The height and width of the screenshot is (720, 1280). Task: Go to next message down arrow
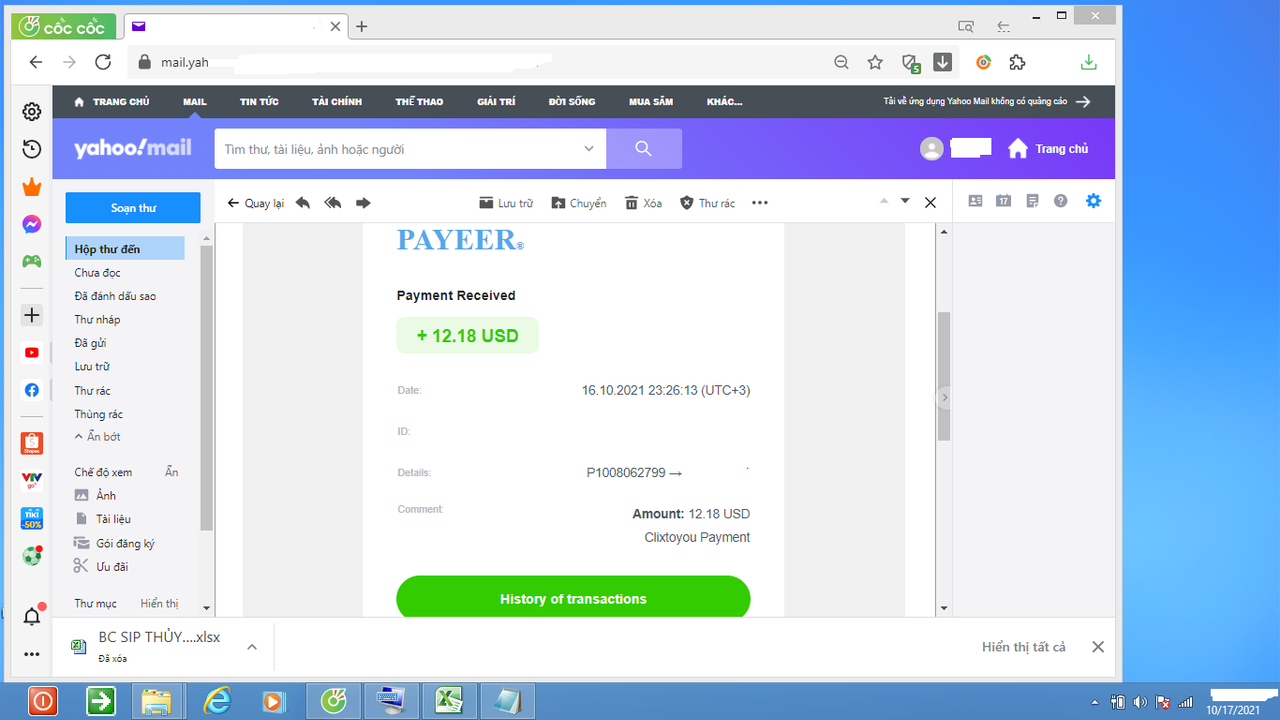point(905,201)
